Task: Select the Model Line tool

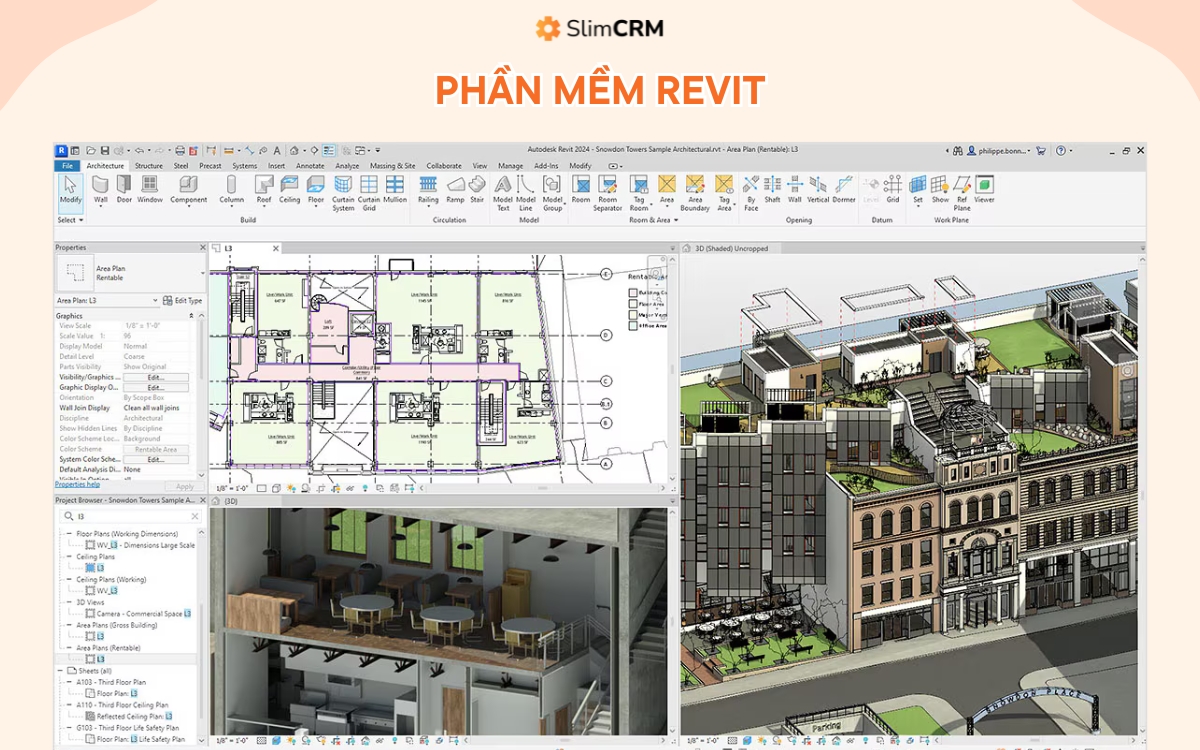Action: [526, 193]
